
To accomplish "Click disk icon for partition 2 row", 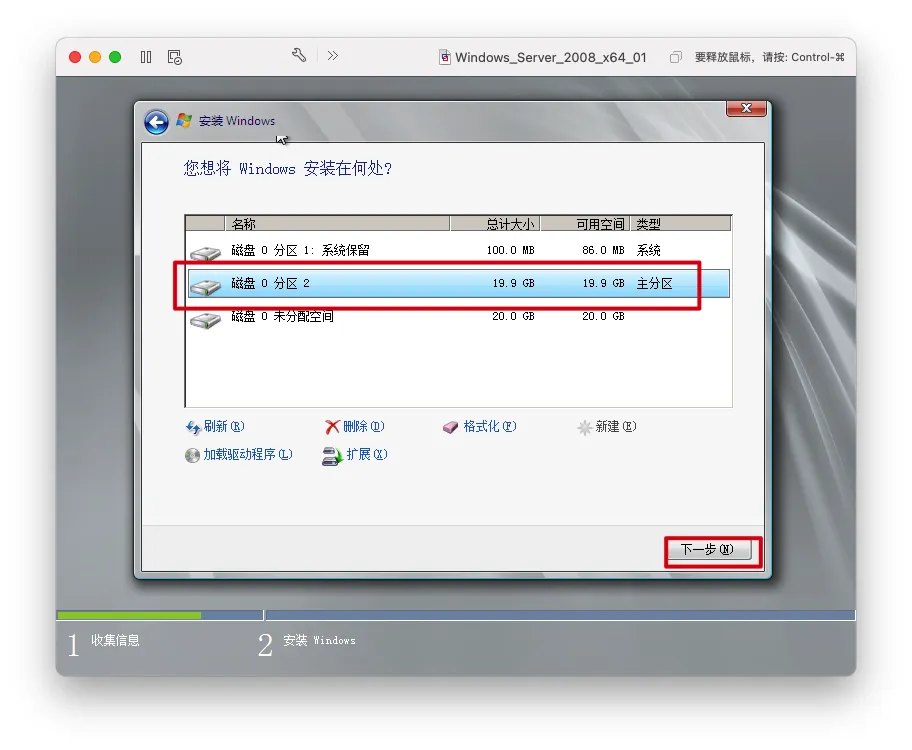I will coord(205,286).
